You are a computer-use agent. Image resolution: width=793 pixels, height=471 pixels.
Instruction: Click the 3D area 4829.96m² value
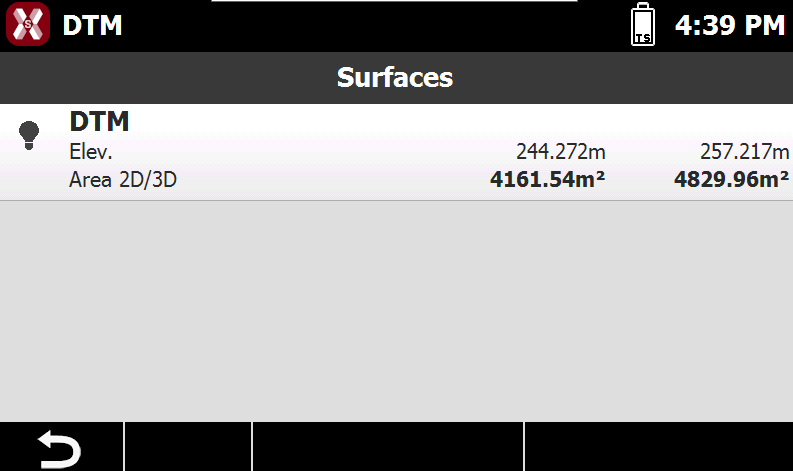tap(731, 180)
